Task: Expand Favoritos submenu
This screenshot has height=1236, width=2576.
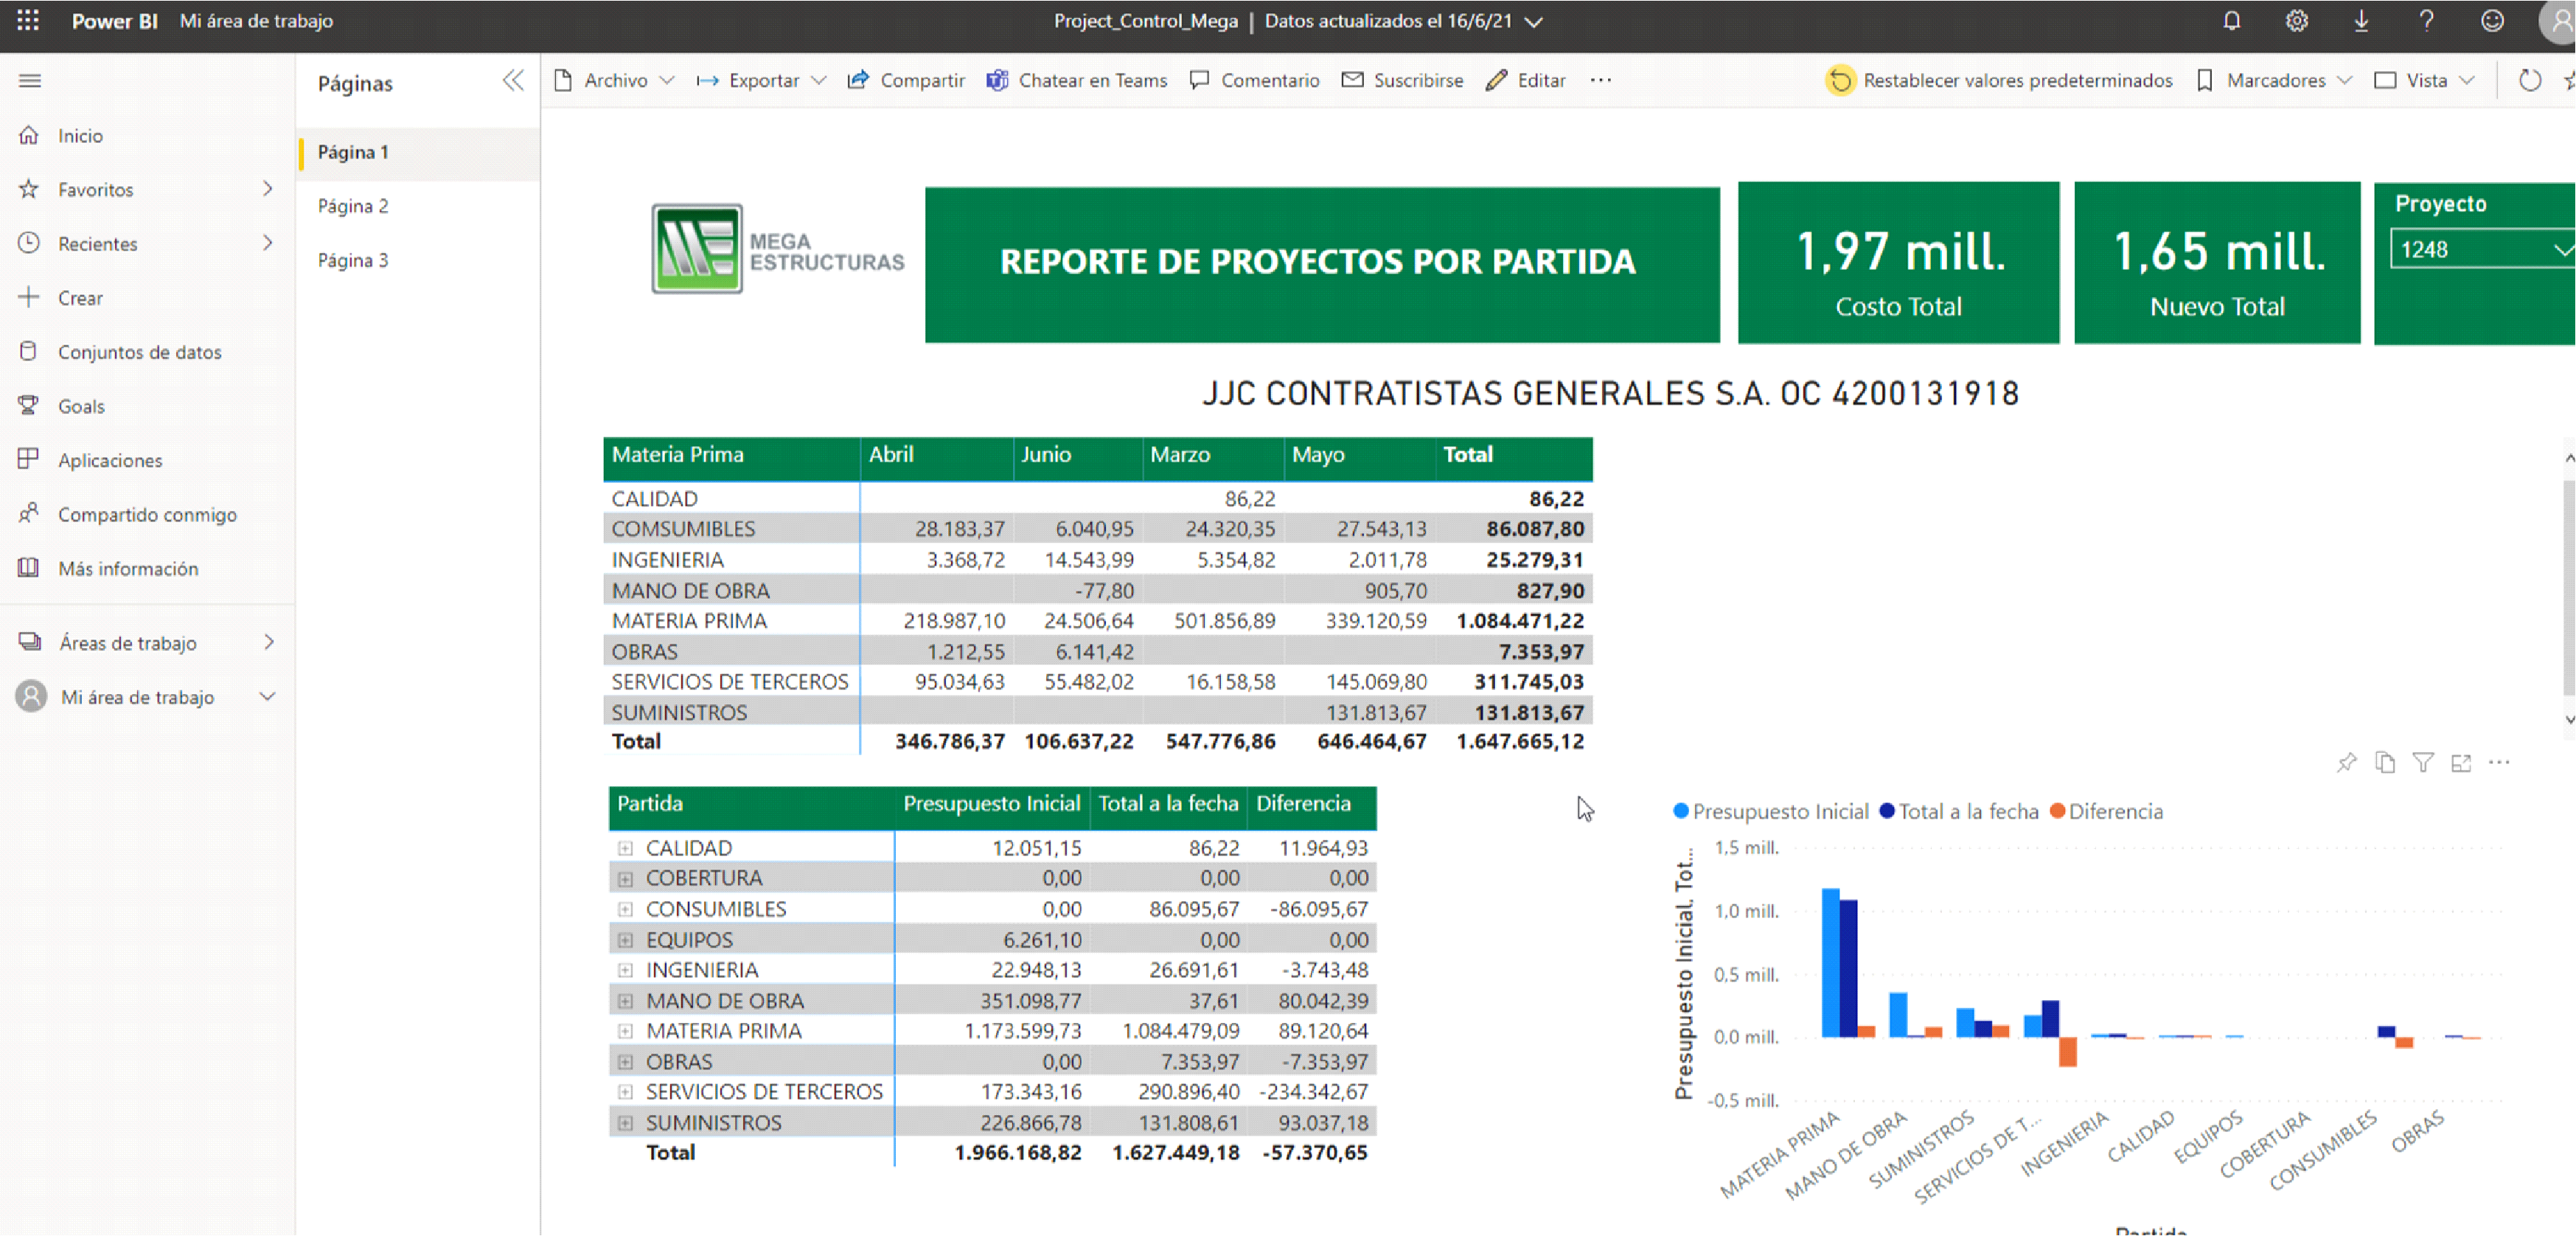Action: (x=267, y=188)
